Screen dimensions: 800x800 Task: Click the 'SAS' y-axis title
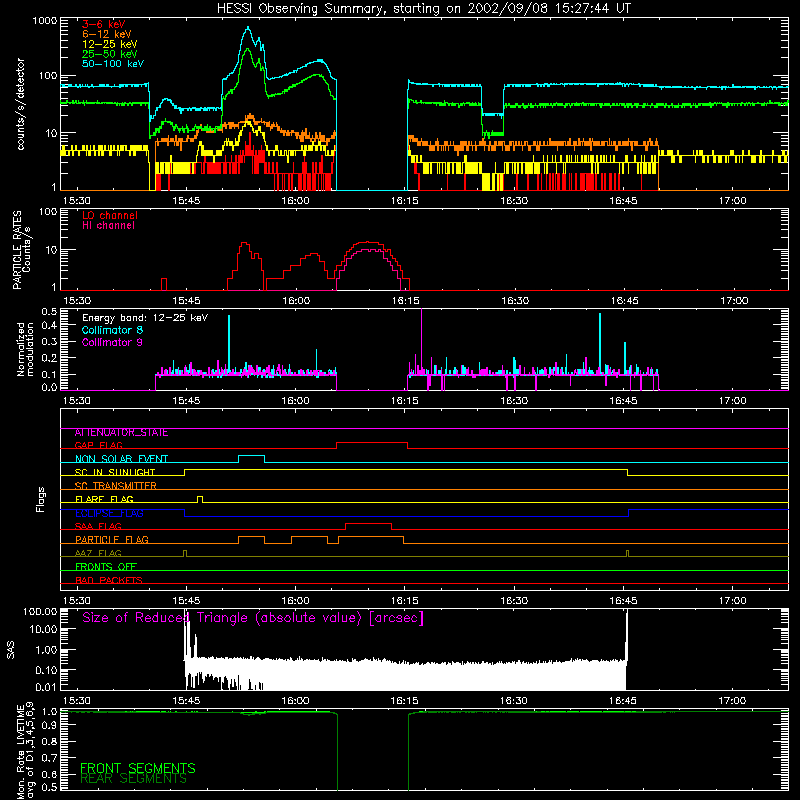tap(11, 650)
